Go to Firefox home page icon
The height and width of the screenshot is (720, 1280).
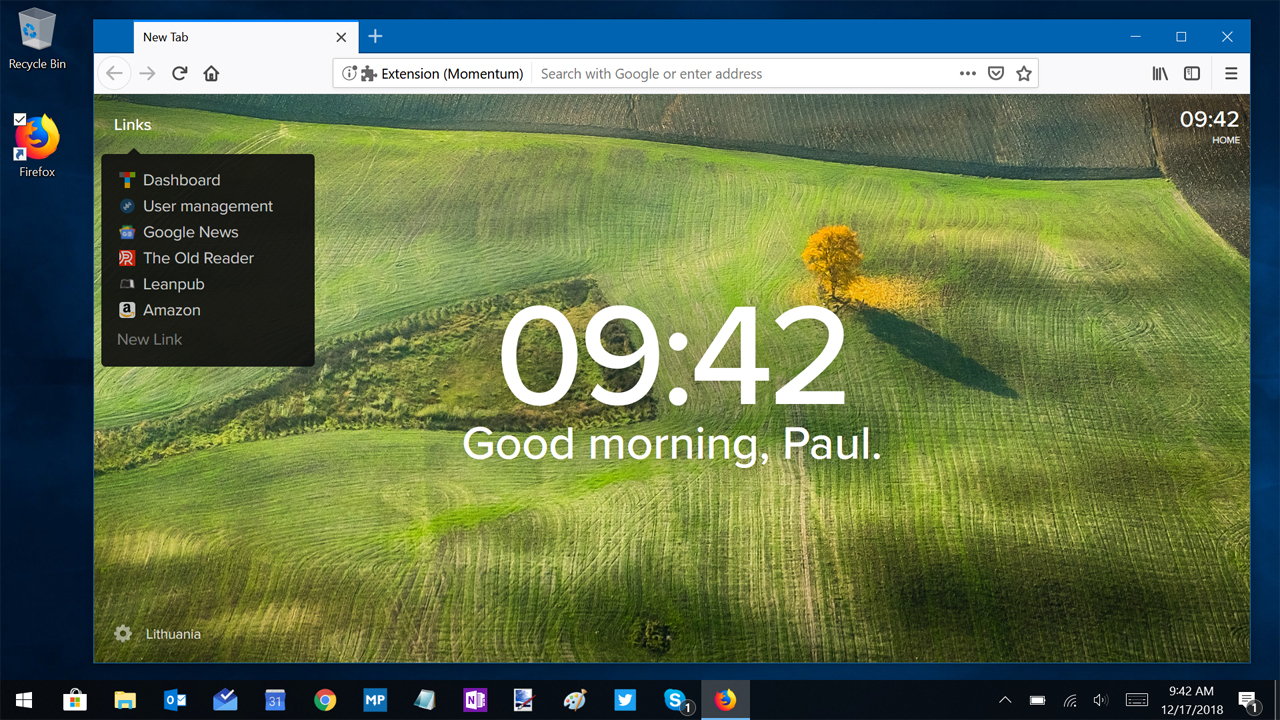coord(211,73)
